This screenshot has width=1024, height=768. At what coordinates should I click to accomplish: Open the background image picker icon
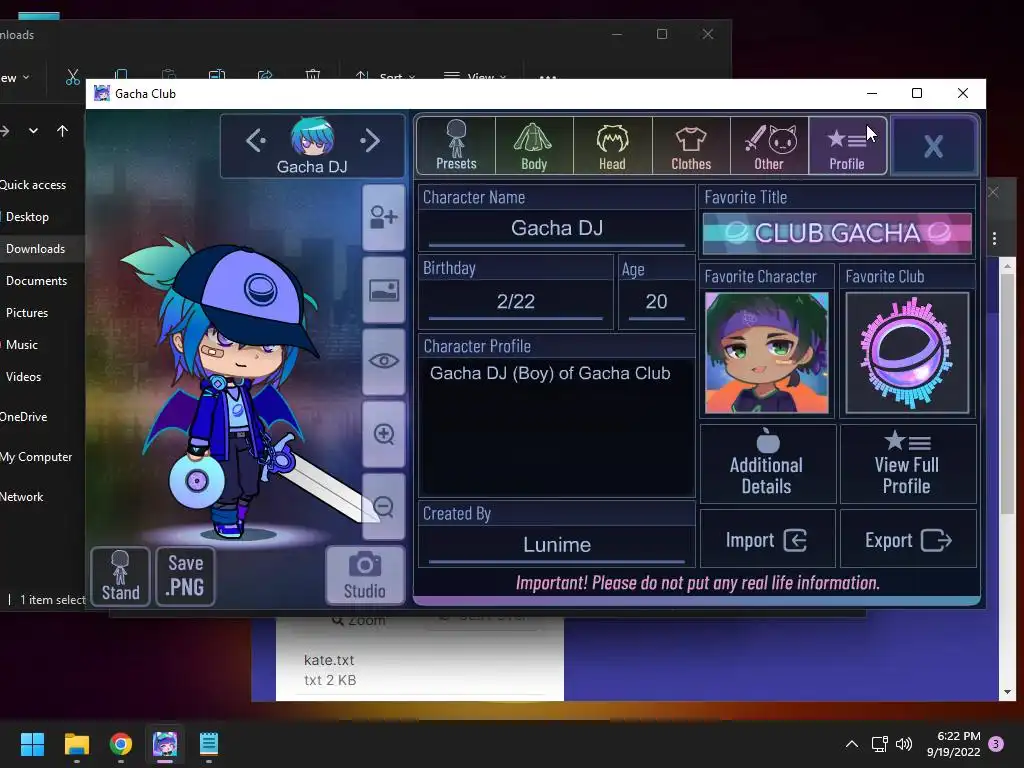click(383, 290)
